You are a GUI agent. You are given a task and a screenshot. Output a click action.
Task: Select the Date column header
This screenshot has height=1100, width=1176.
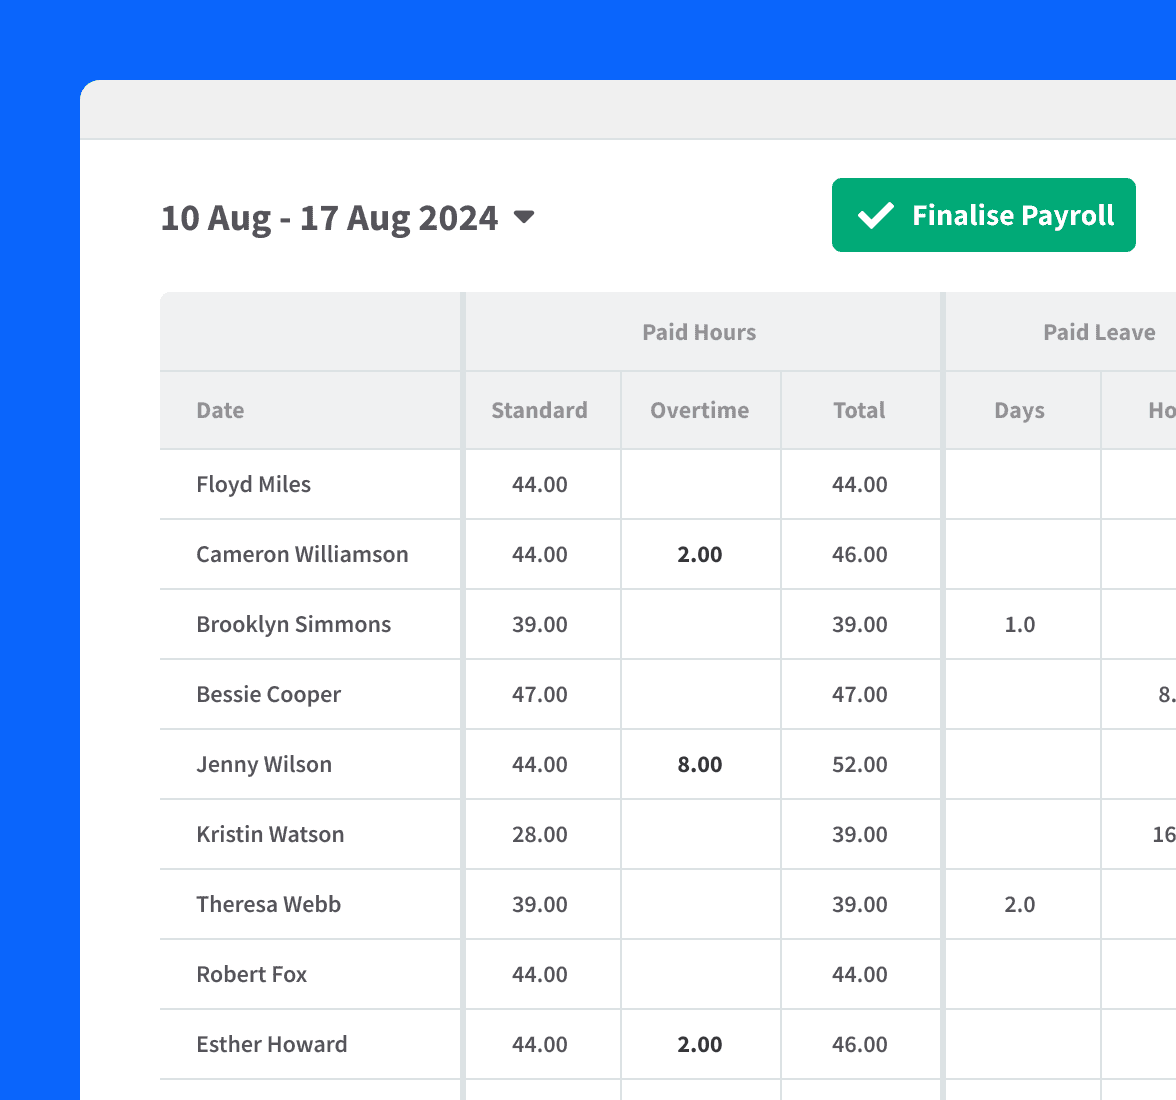click(x=220, y=410)
